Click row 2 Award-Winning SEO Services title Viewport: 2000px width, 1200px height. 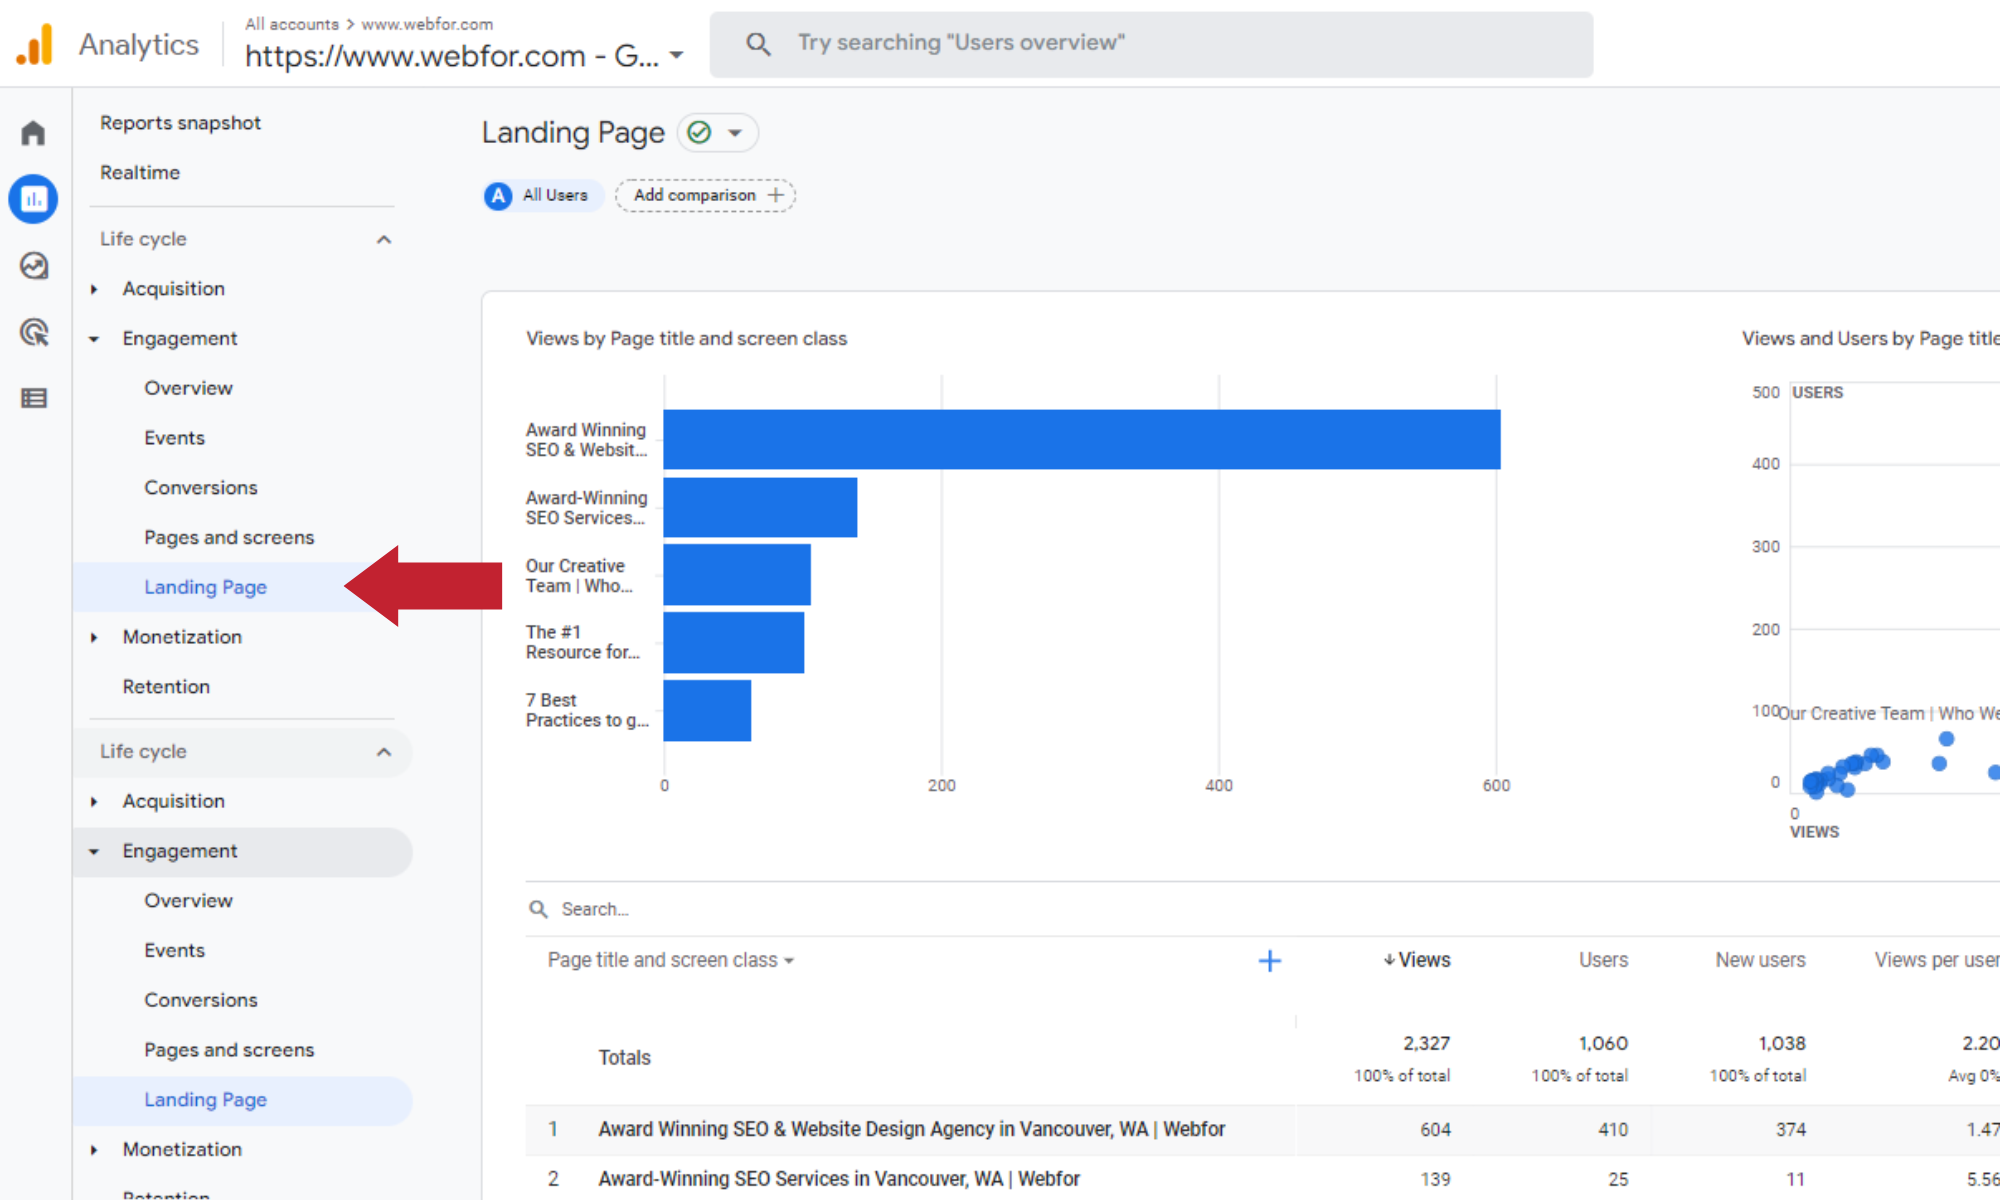coord(839,1179)
